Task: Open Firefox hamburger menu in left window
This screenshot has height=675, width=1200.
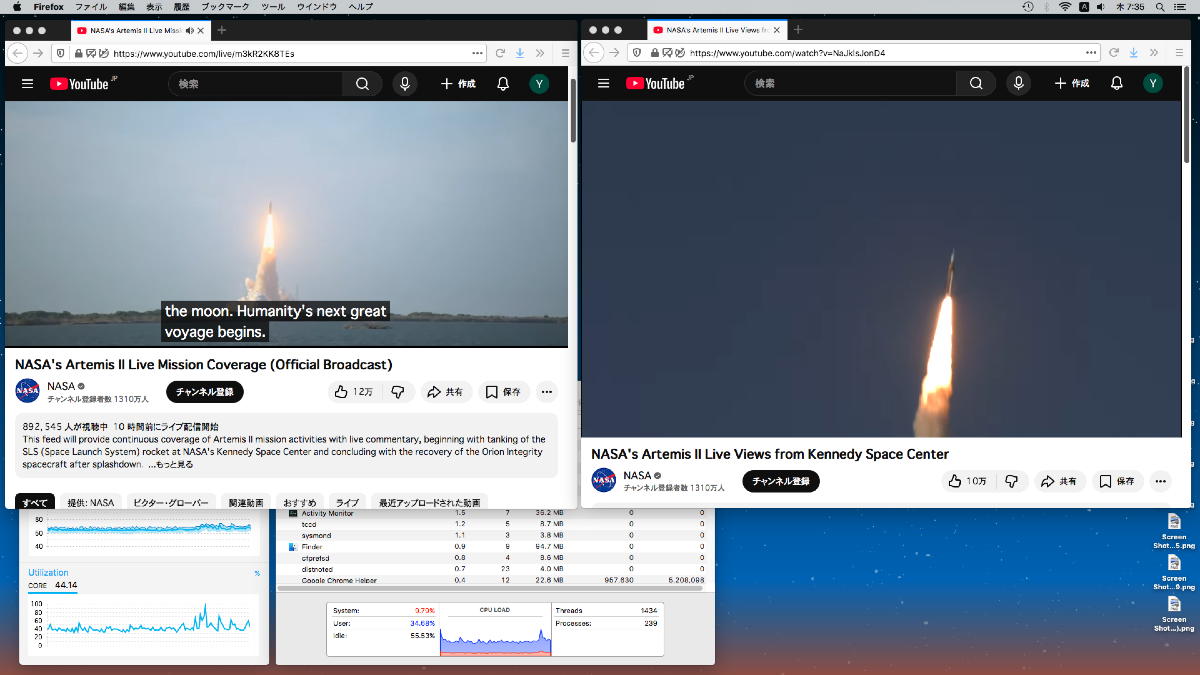Action: click(x=565, y=53)
